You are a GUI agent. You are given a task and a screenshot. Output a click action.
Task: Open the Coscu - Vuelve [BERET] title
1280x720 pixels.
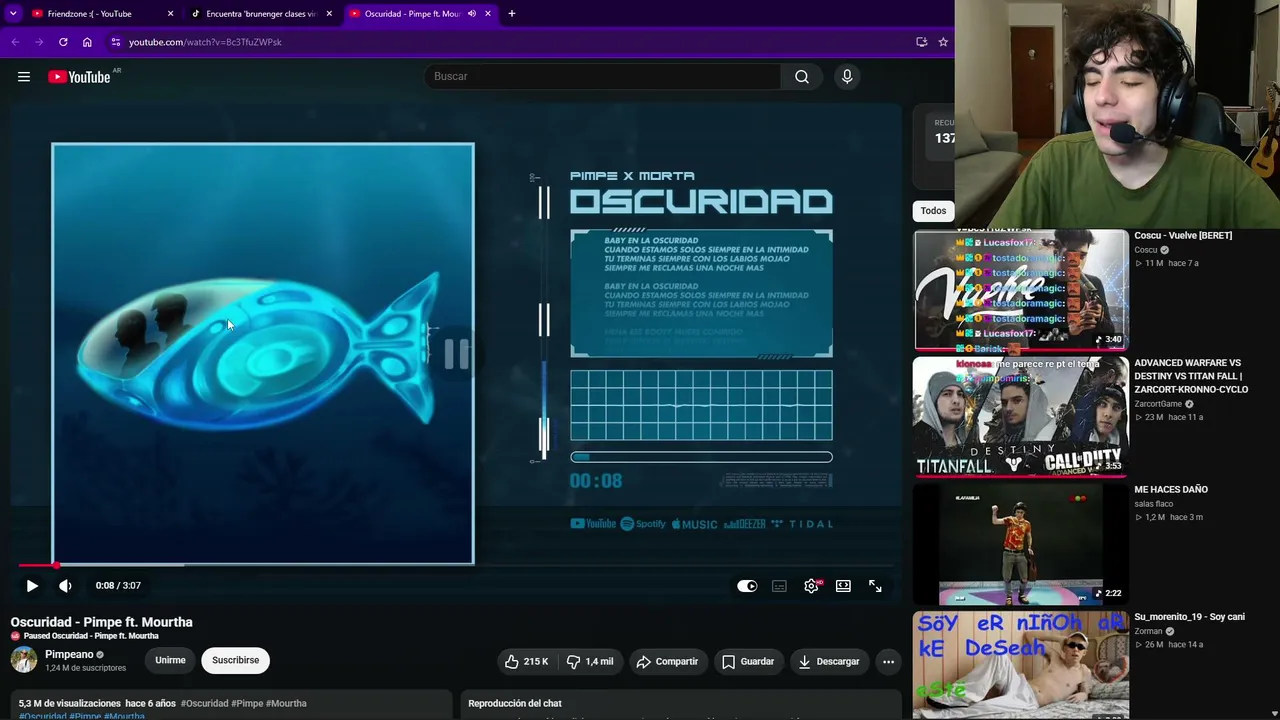[1183, 236]
